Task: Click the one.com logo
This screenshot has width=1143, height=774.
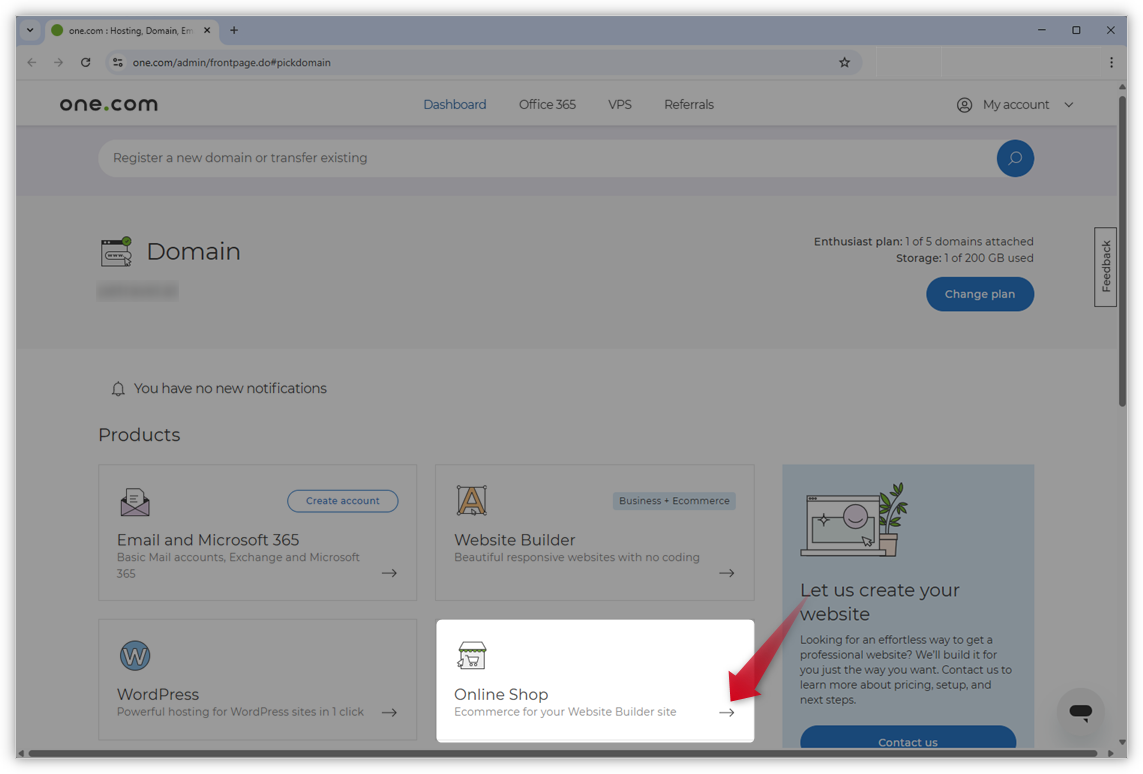Action: point(108,104)
